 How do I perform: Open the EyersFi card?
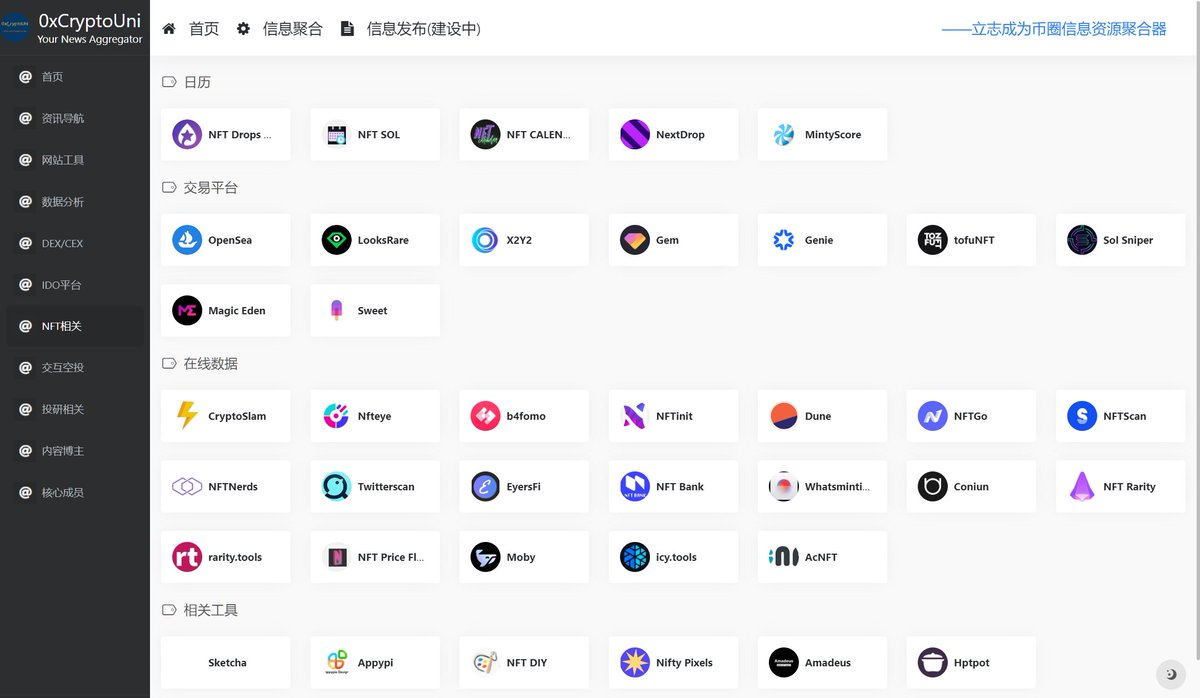click(x=524, y=487)
